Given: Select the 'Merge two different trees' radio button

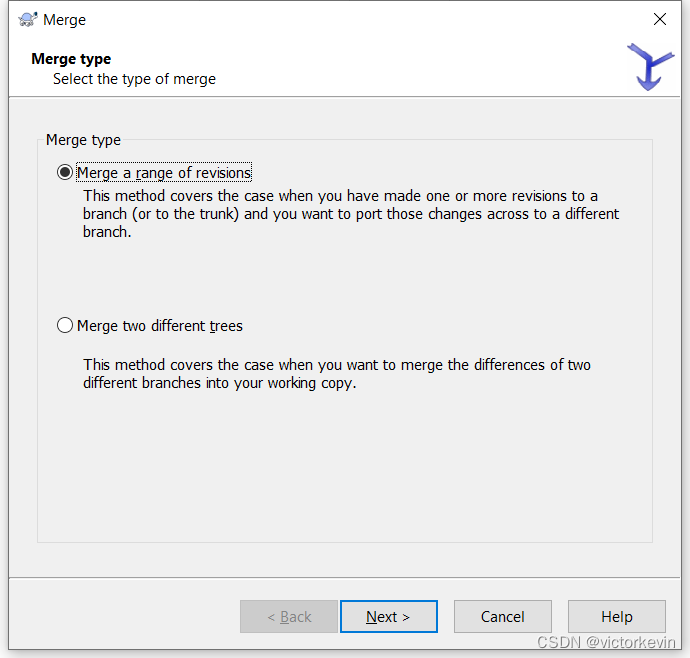Looking at the screenshot, I should (x=65, y=325).
